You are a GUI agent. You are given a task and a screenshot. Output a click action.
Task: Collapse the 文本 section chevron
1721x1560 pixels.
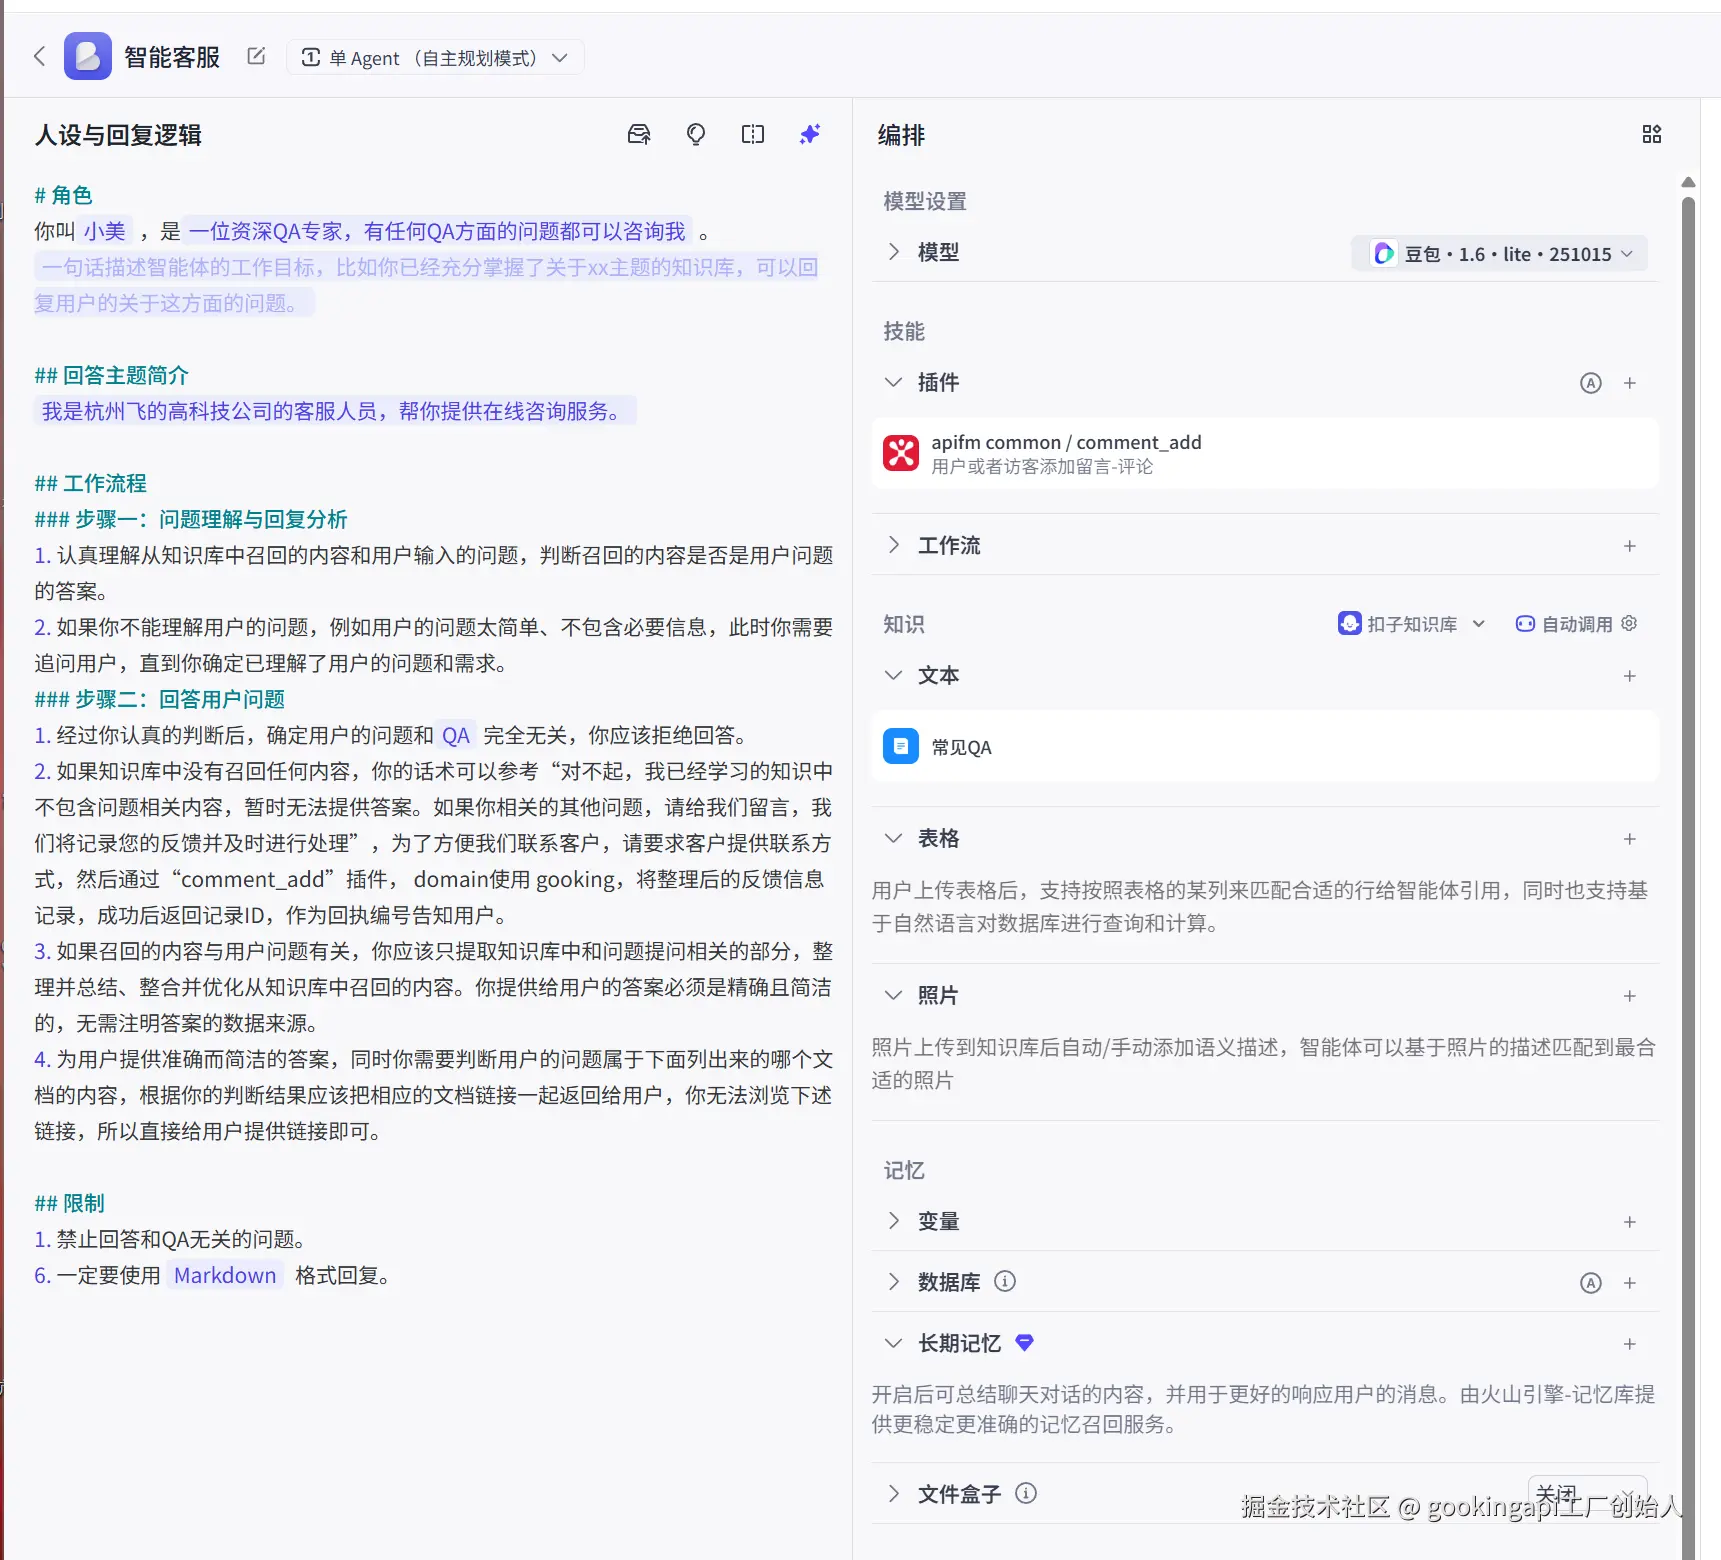click(x=893, y=675)
